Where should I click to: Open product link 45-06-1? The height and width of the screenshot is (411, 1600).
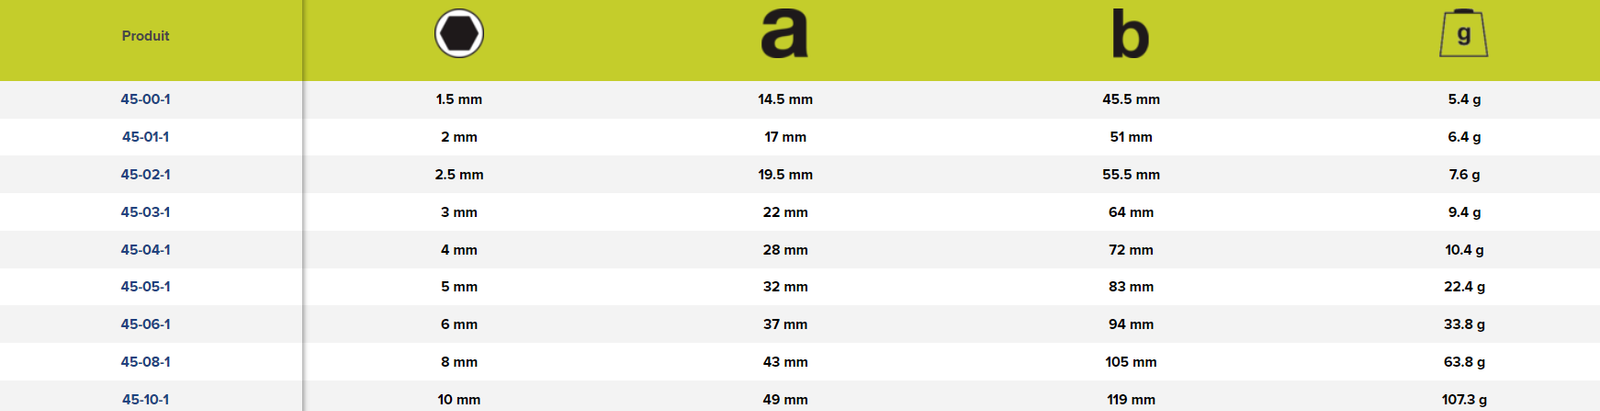pos(146,324)
